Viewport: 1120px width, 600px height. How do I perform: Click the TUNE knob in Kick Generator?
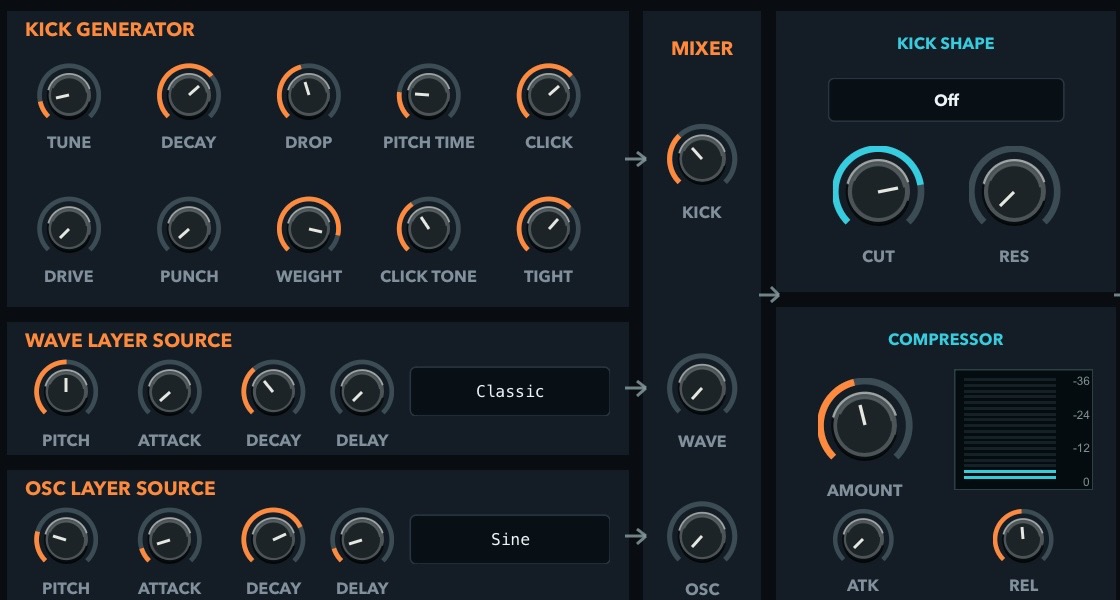69,94
